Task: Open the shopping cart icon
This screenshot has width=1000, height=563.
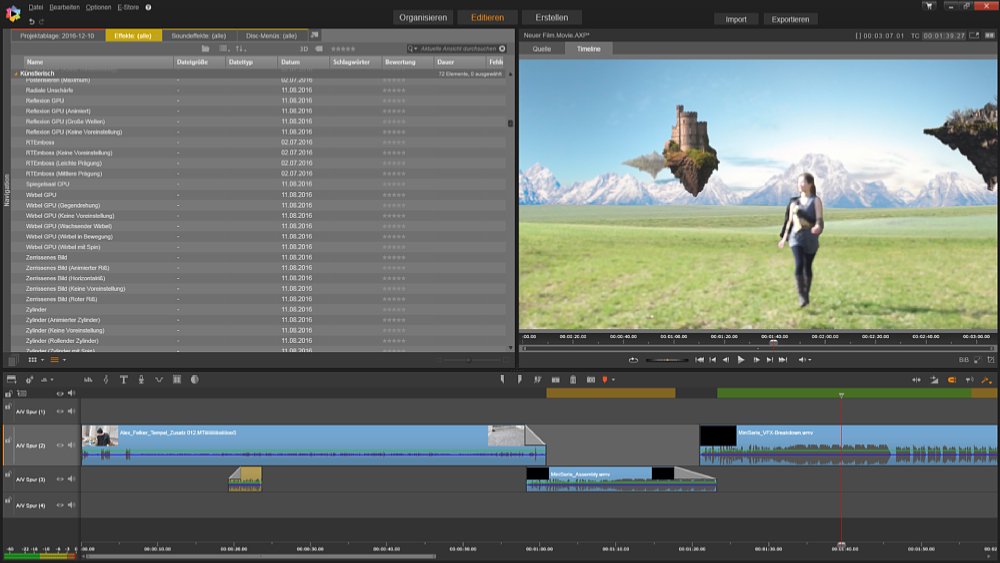Action: pyautogui.click(x=930, y=6)
